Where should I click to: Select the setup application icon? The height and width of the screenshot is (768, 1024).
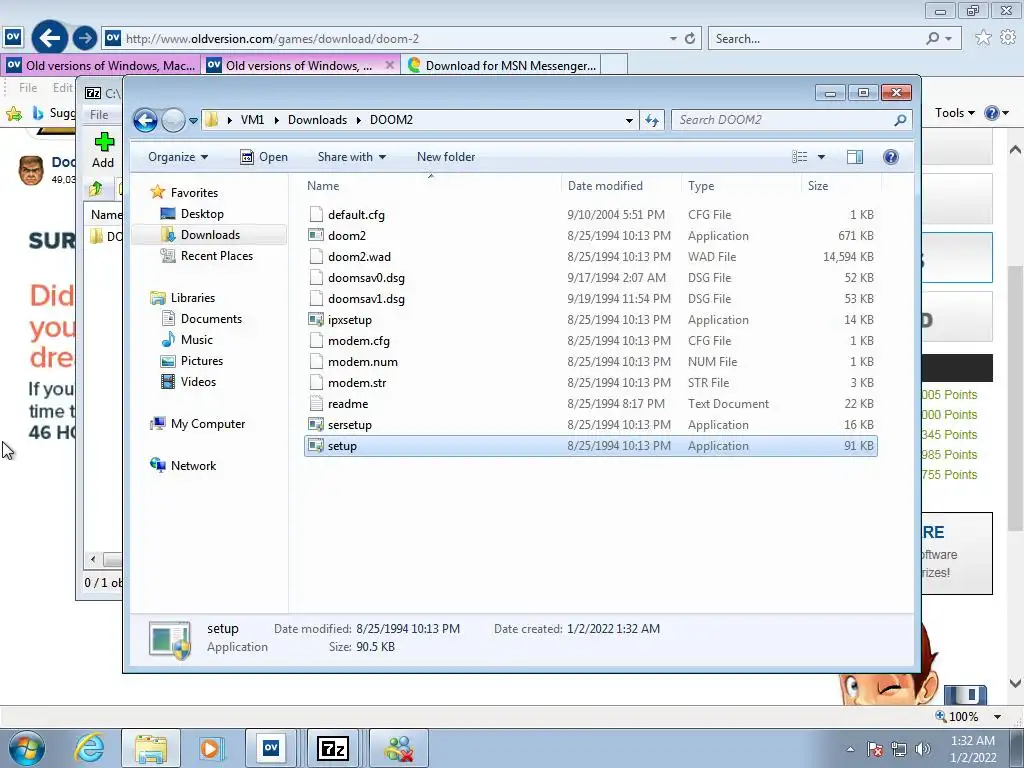(316, 445)
